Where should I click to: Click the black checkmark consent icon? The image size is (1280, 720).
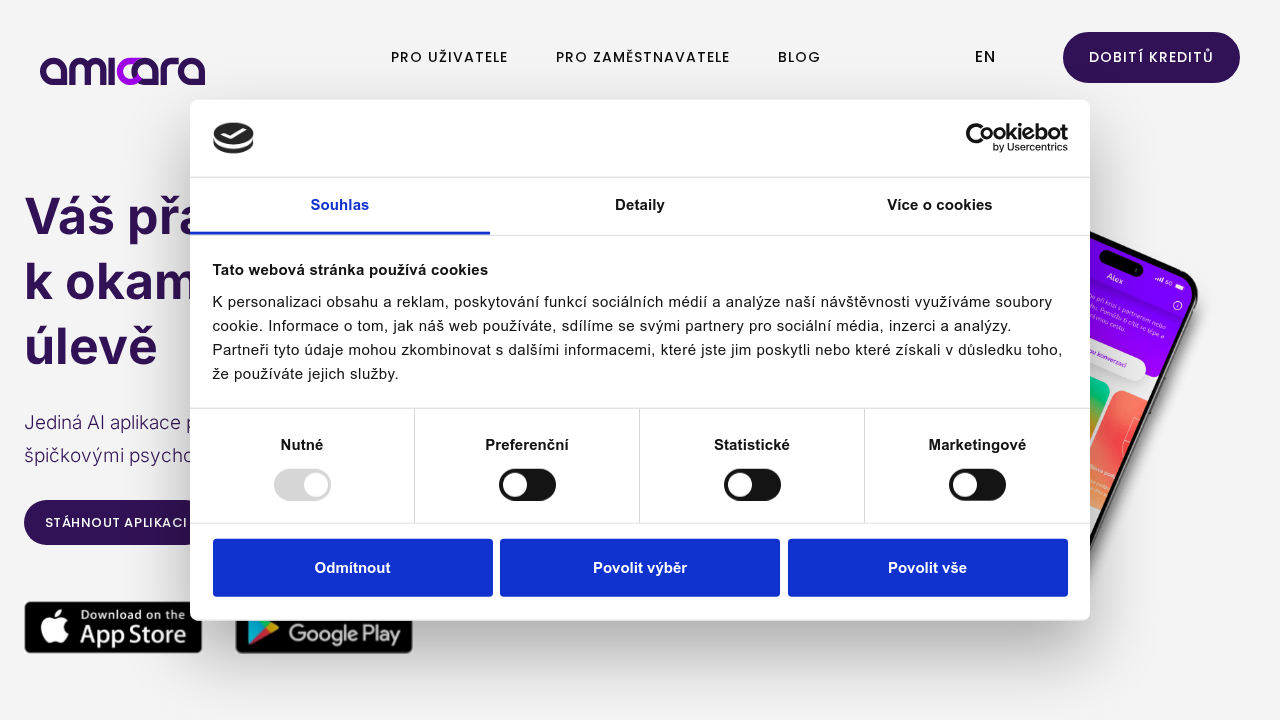(x=233, y=137)
